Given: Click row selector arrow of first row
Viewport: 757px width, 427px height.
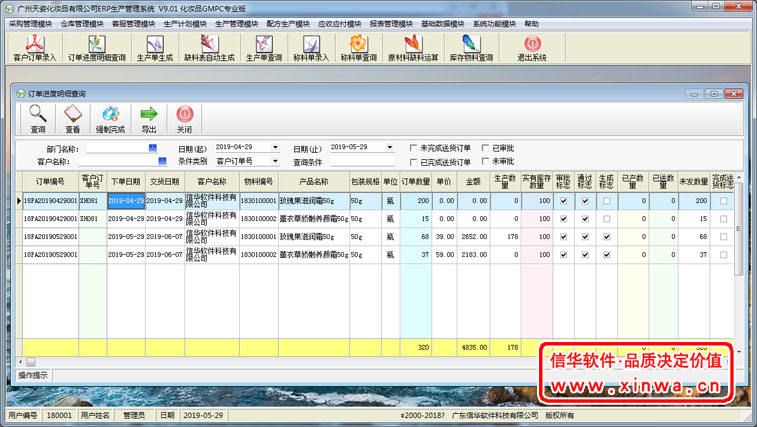Looking at the screenshot, I should (19, 201).
